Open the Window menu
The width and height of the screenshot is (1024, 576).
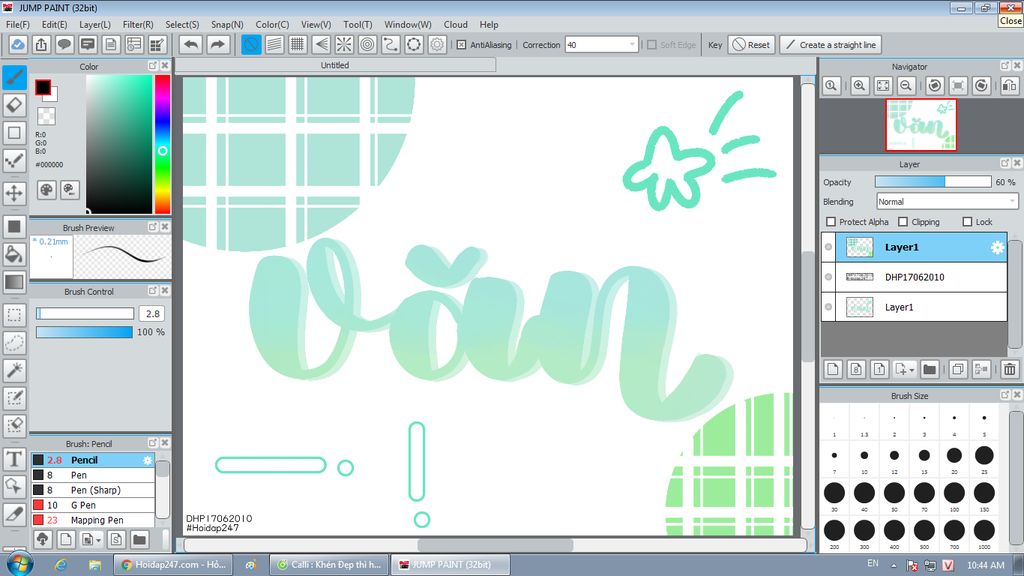[408, 24]
